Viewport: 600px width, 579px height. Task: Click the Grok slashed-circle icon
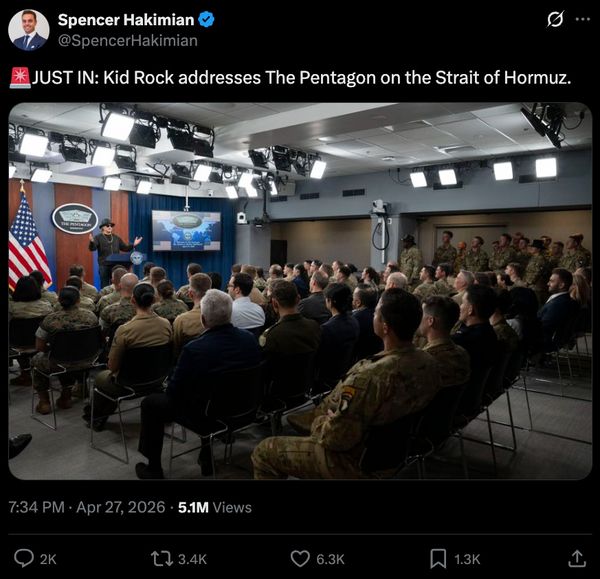[x=555, y=19]
